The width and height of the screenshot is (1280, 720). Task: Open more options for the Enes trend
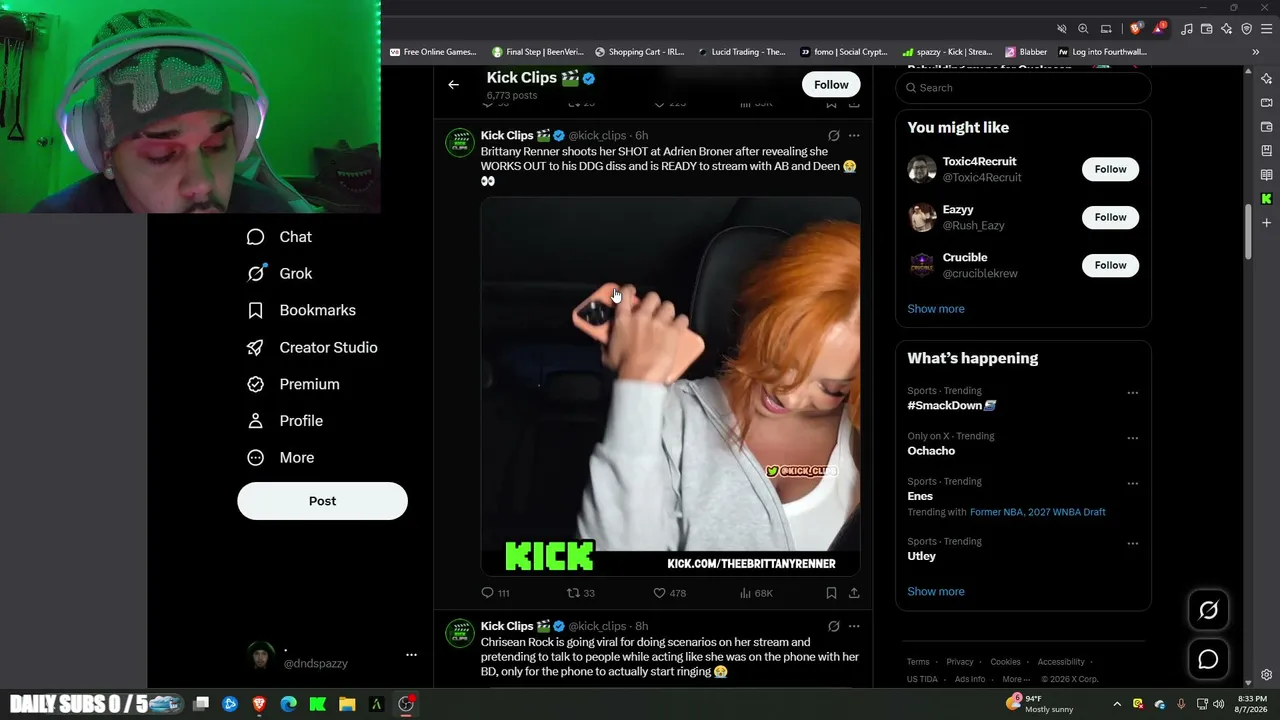pos(1132,483)
